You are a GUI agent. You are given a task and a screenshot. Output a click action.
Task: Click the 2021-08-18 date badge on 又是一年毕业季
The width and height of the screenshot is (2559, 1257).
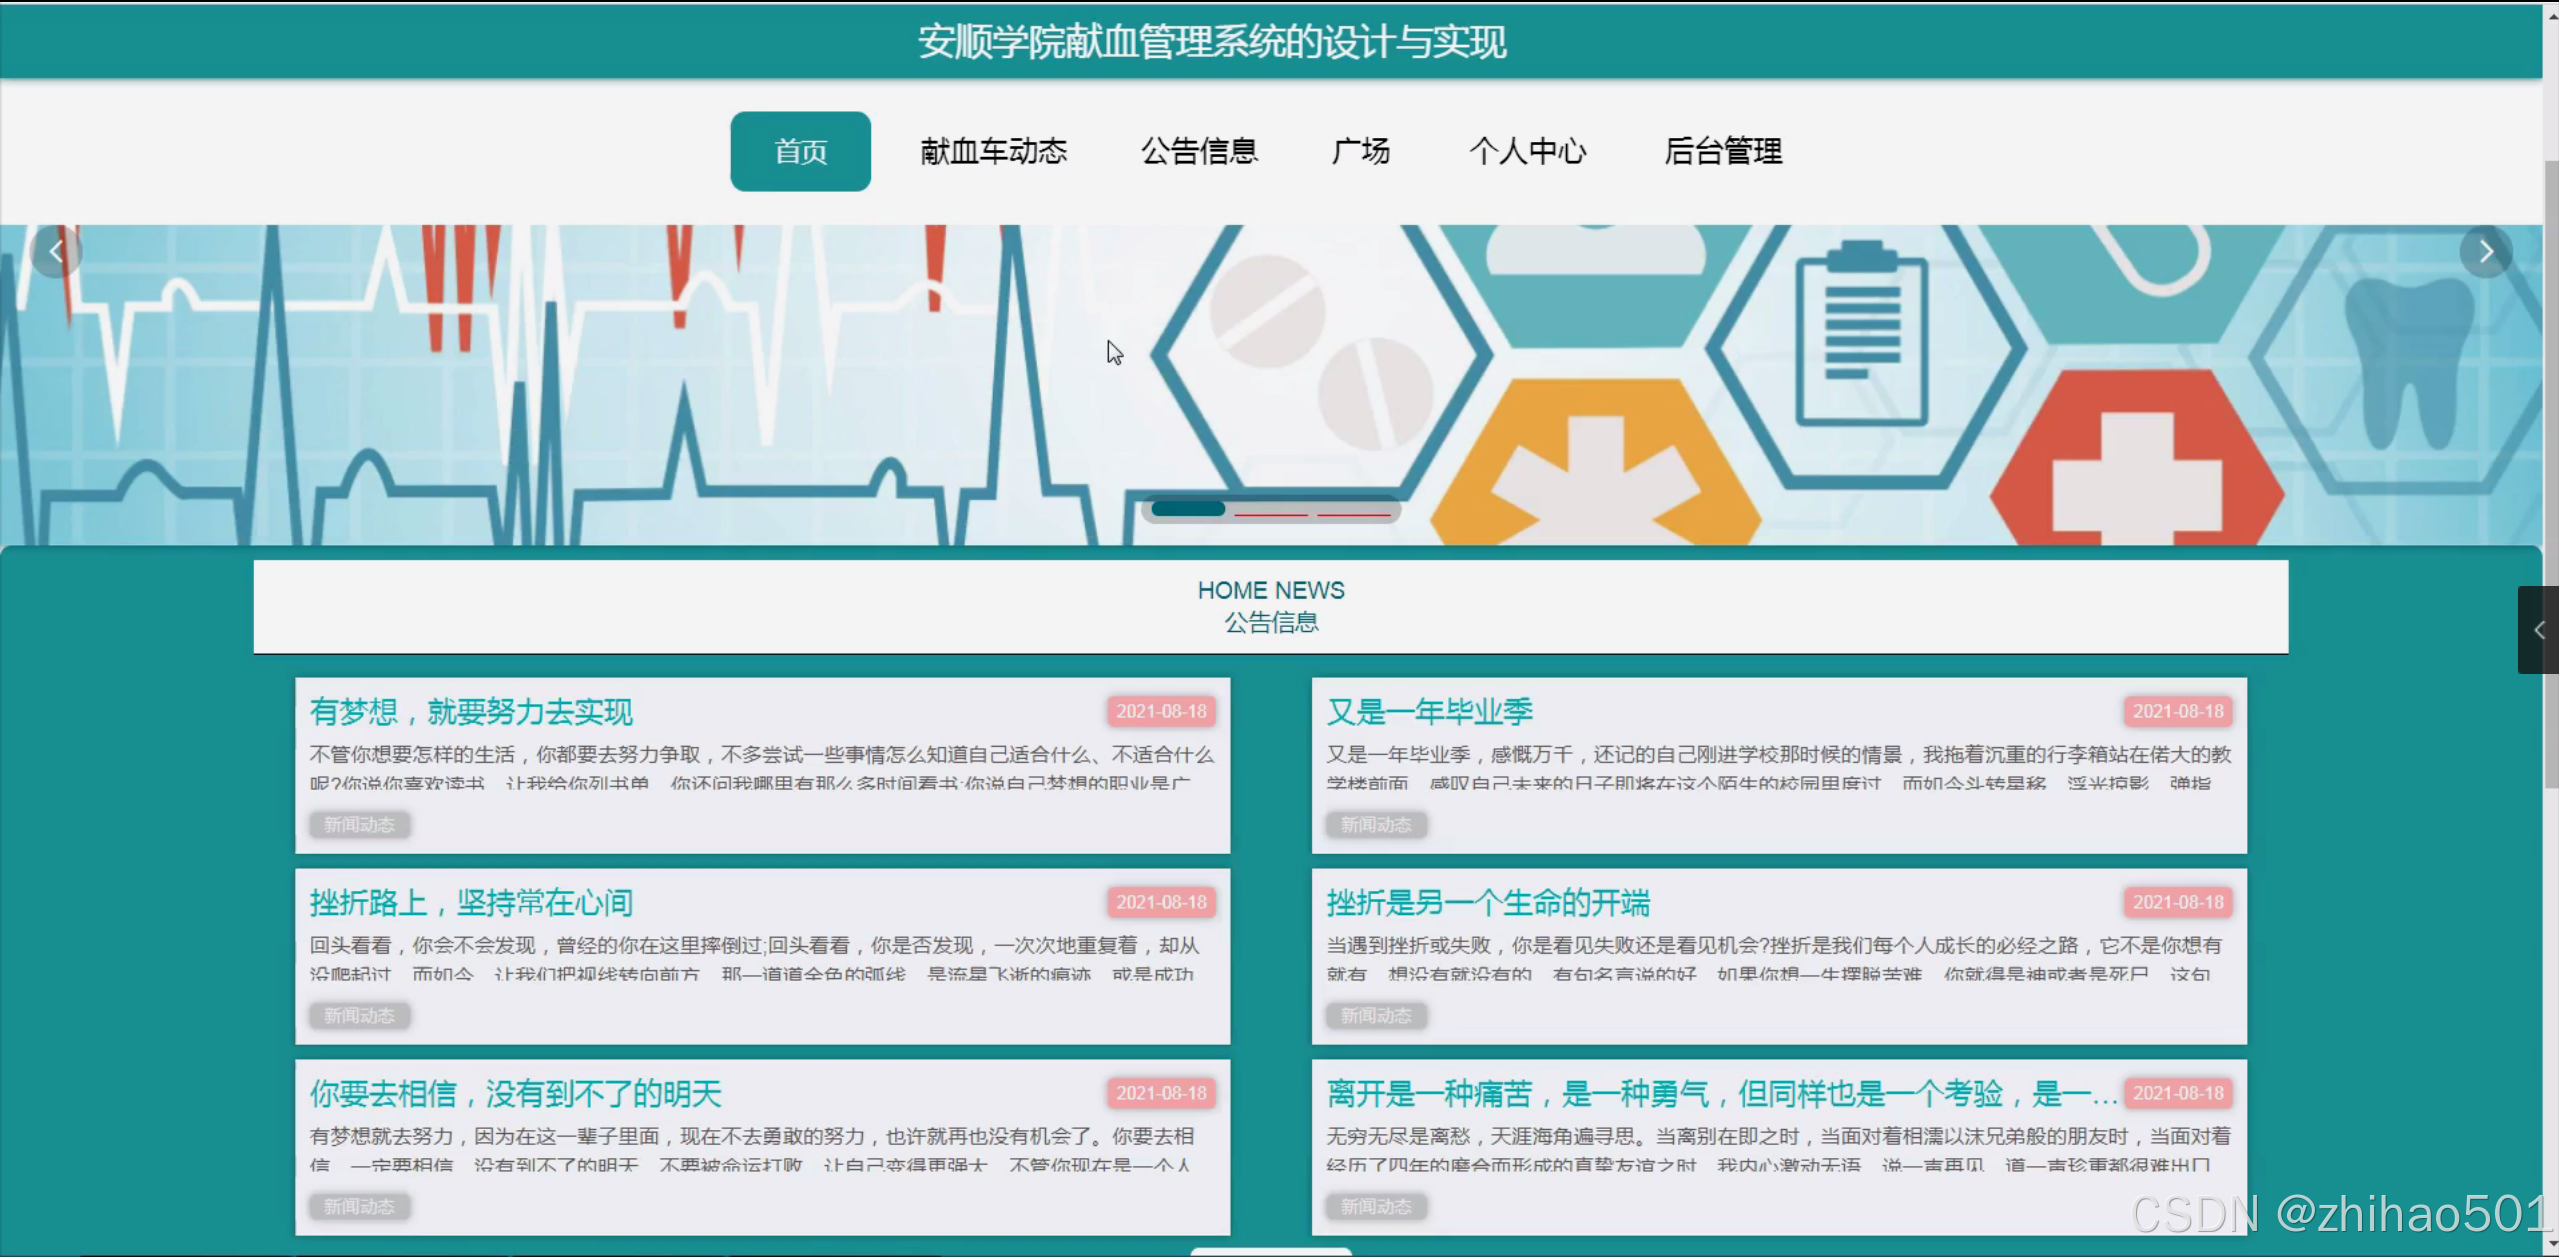click(2180, 711)
